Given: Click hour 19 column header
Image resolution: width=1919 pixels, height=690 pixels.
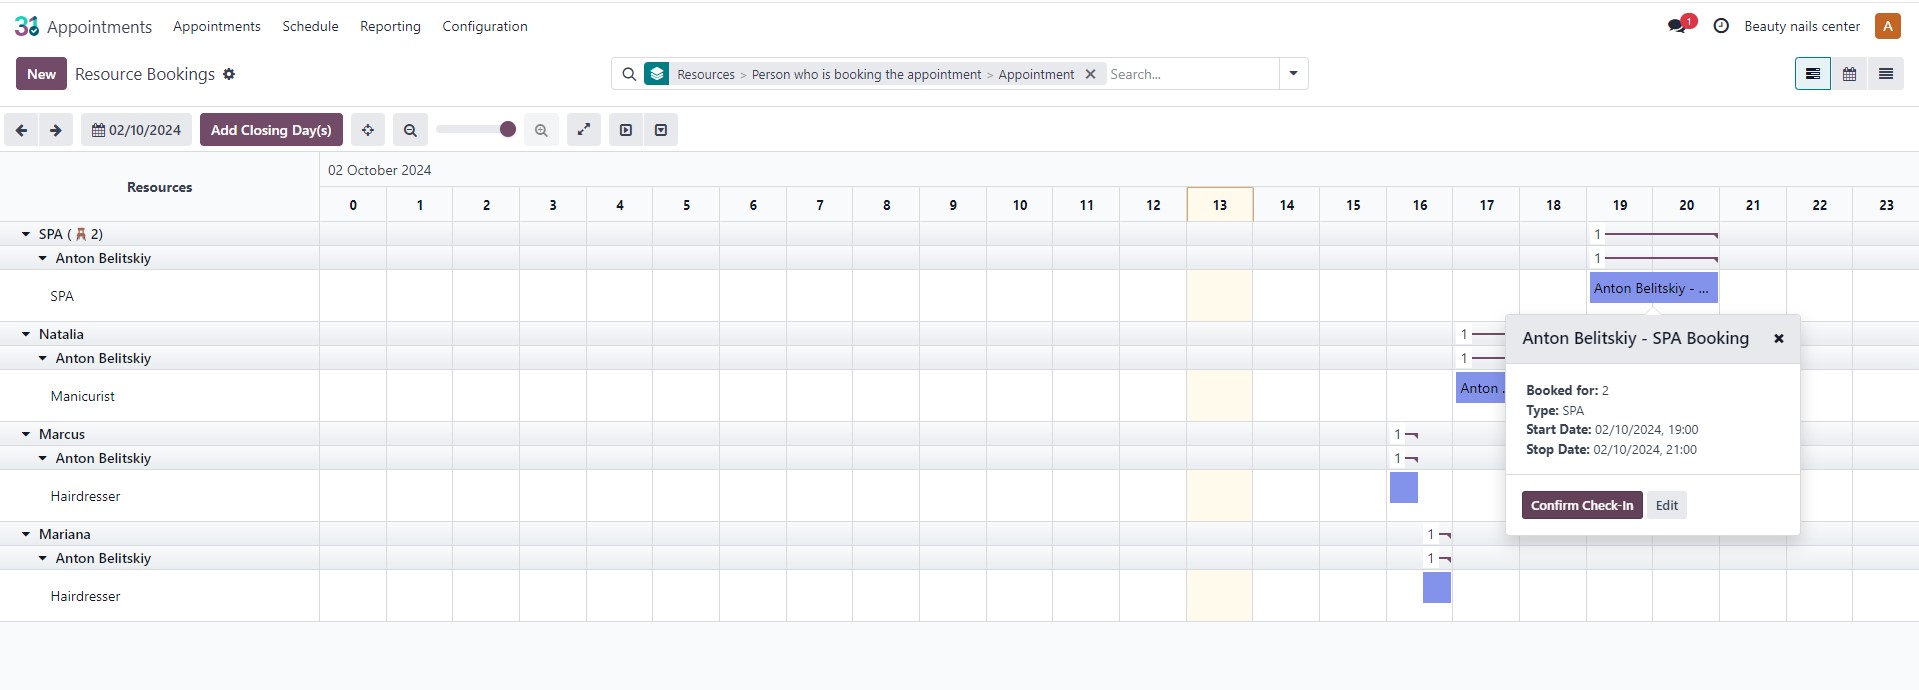Looking at the screenshot, I should [x=1620, y=205].
